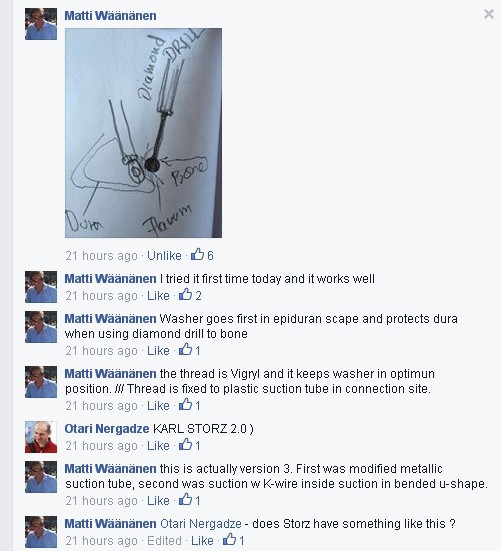
Task: Click the tagged Otari Nergadze mention in last comment
Action: coord(201,524)
